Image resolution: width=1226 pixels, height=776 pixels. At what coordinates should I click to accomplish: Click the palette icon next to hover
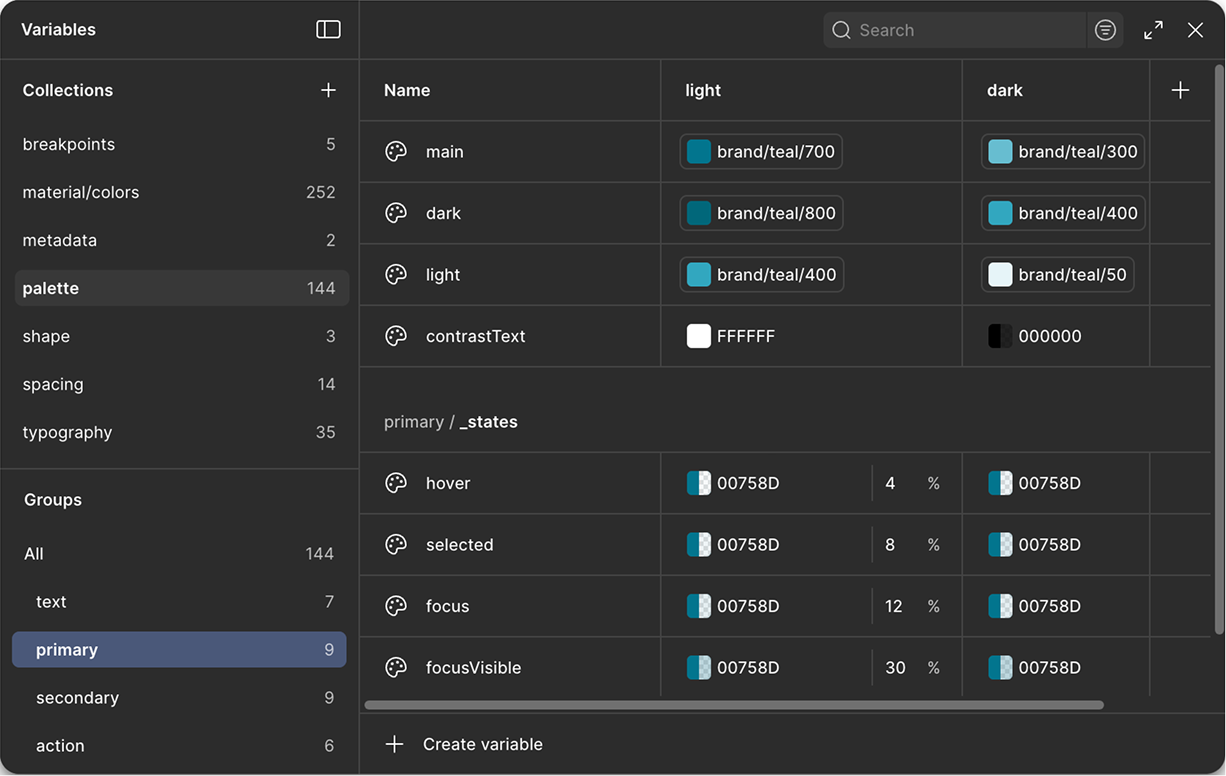pyautogui.click(x=396, y=483)
